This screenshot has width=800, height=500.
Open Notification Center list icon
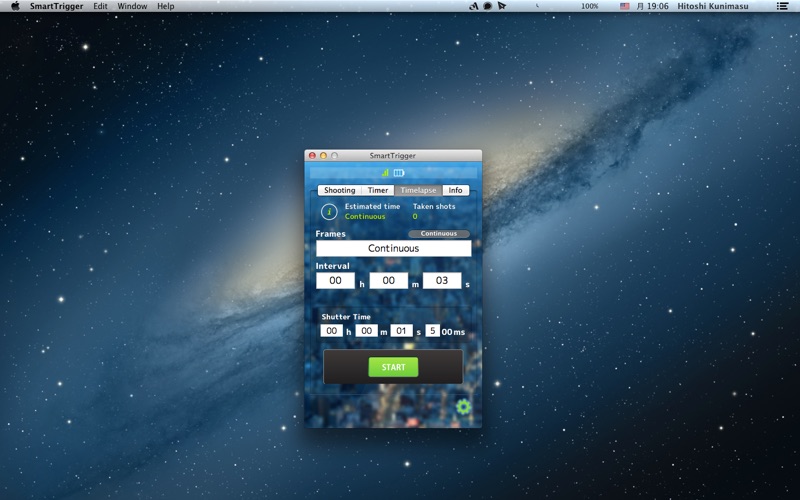pyautogui.click(x=782, y=6)
